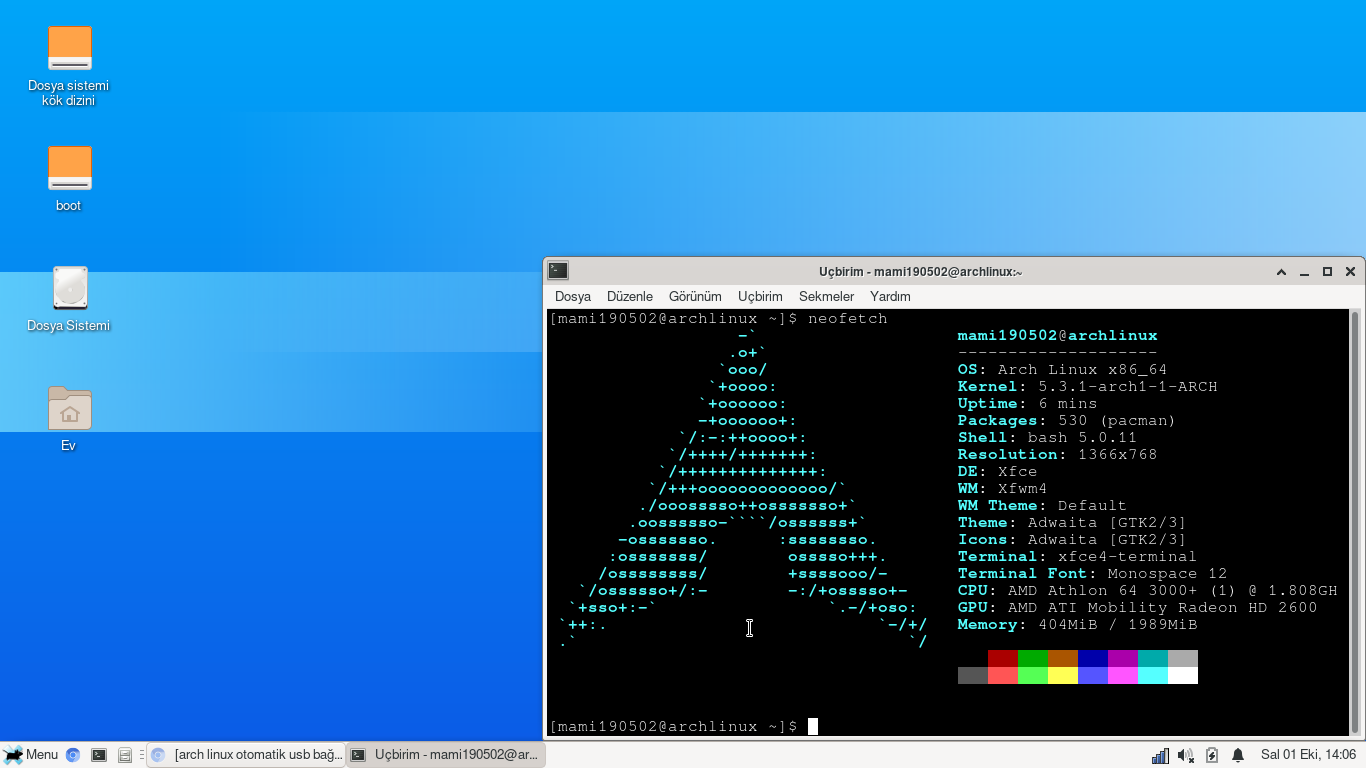Click the 'Theme: Adwaita [GTK2/3]' line

(x=1072, y=522)
